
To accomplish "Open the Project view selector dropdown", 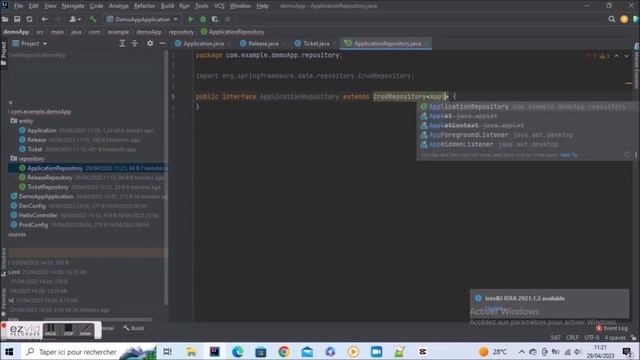I will (30, 43).
